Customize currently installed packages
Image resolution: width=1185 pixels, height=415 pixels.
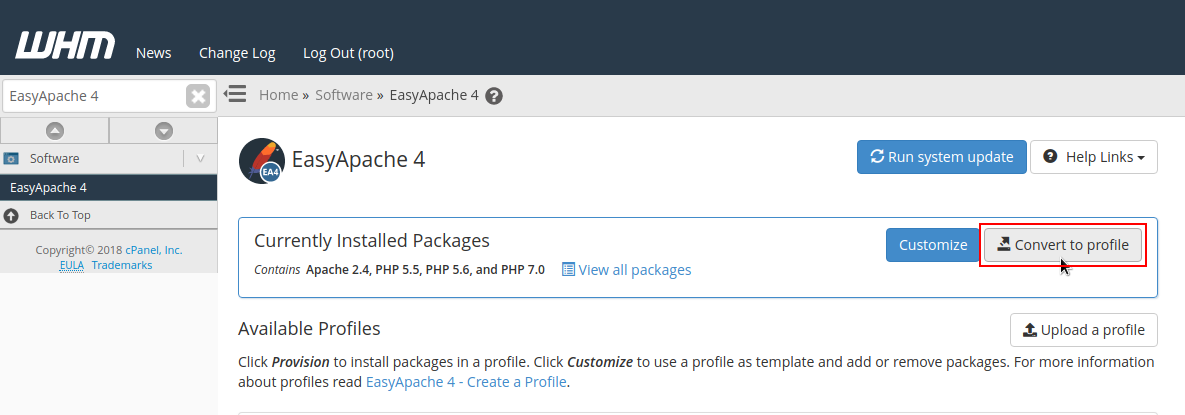pos(933,245)
